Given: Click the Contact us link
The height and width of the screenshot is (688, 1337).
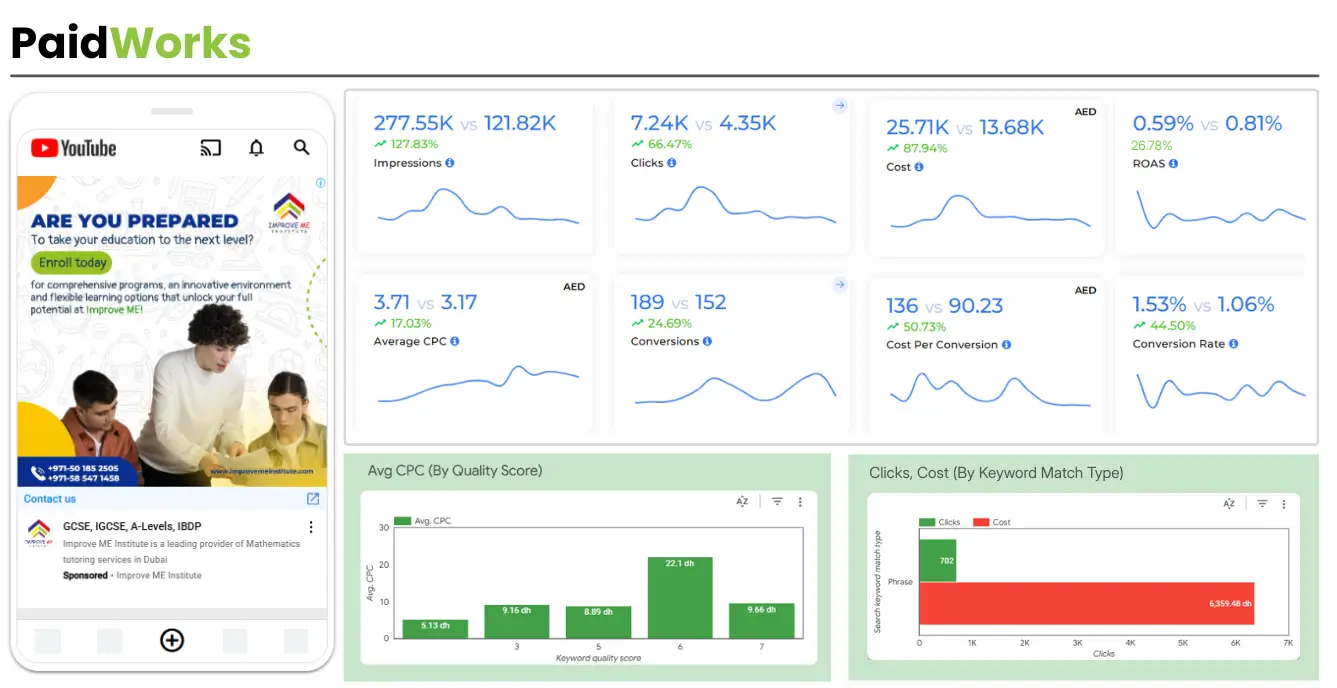Looking at the screenshot, I should tap(49, 499).
